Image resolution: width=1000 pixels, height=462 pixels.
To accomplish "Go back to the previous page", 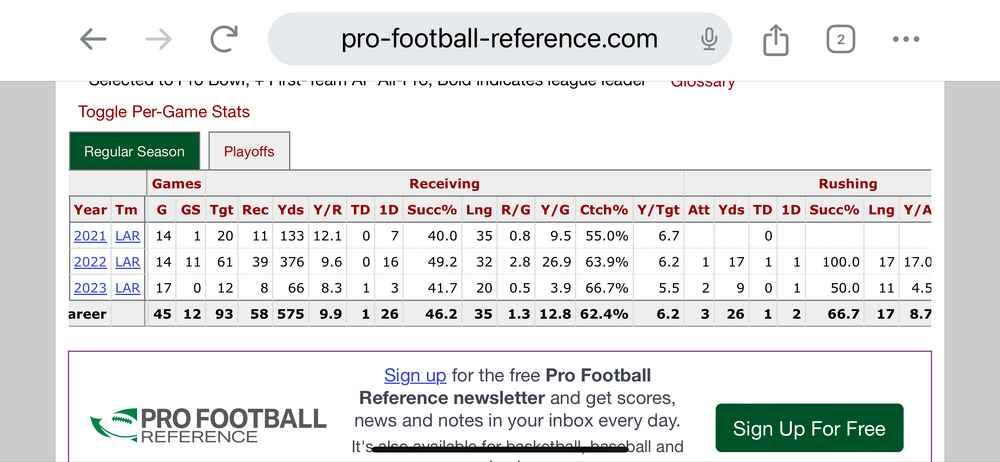I will [93, 39].
